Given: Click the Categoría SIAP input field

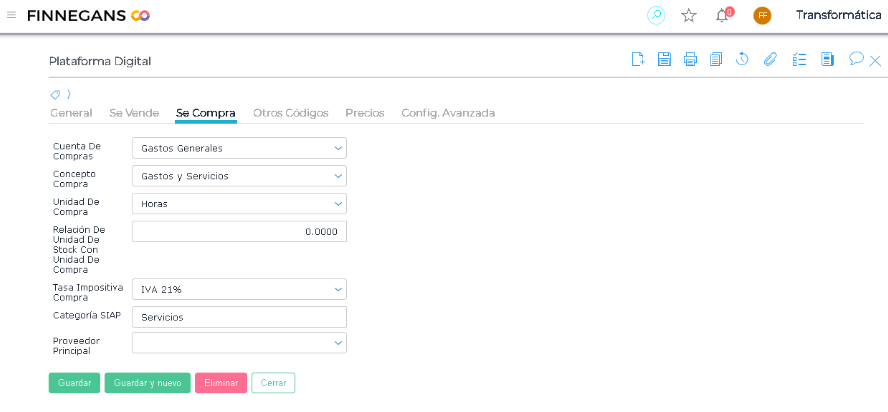Looking at the screenshot, I should point(239,317).
